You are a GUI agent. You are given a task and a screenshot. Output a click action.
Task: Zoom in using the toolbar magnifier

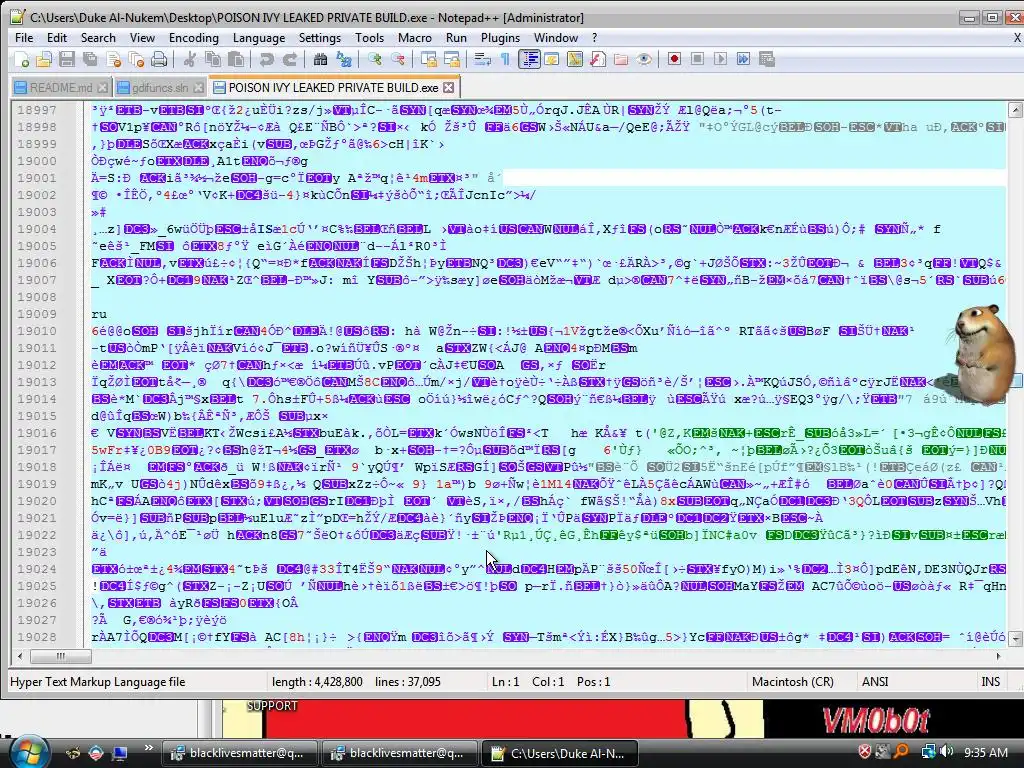[x=374, y=59]
